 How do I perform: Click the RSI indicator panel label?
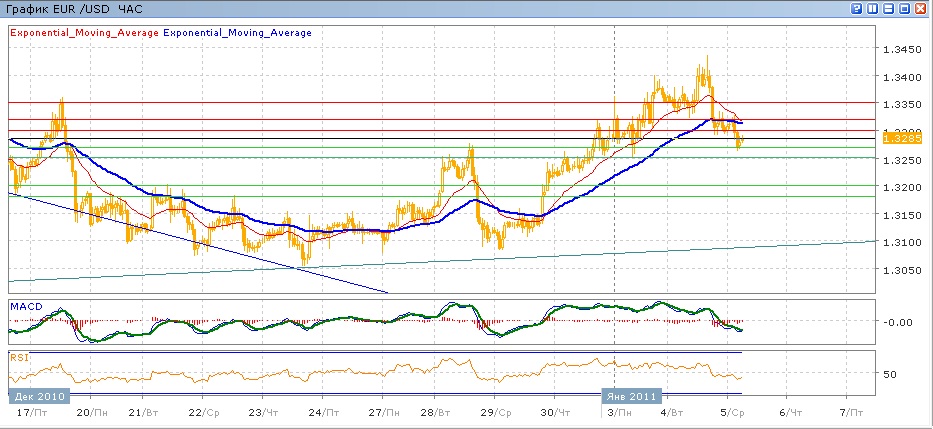coord(18,356)
